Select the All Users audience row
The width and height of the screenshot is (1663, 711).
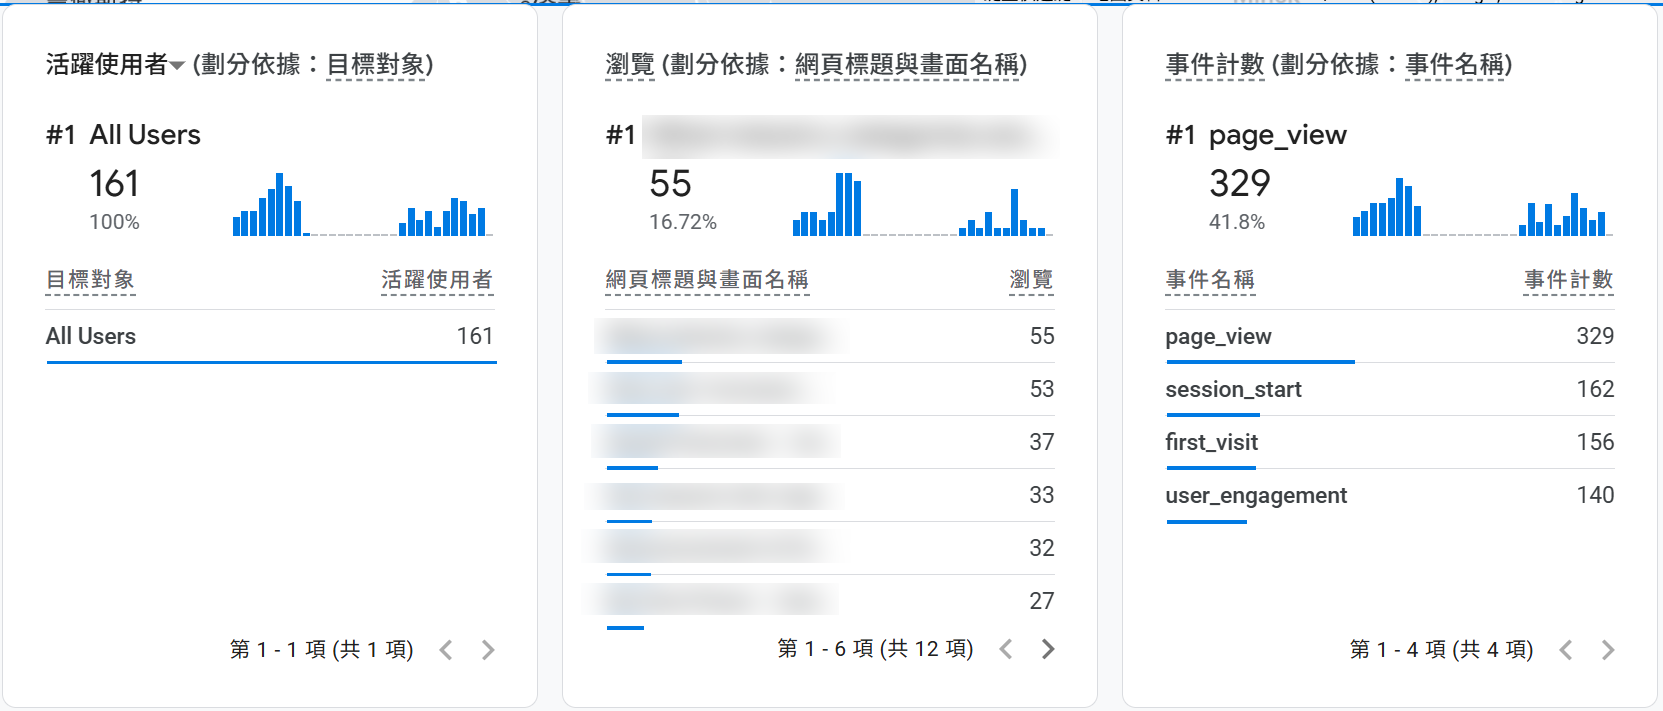click(91, 337)
